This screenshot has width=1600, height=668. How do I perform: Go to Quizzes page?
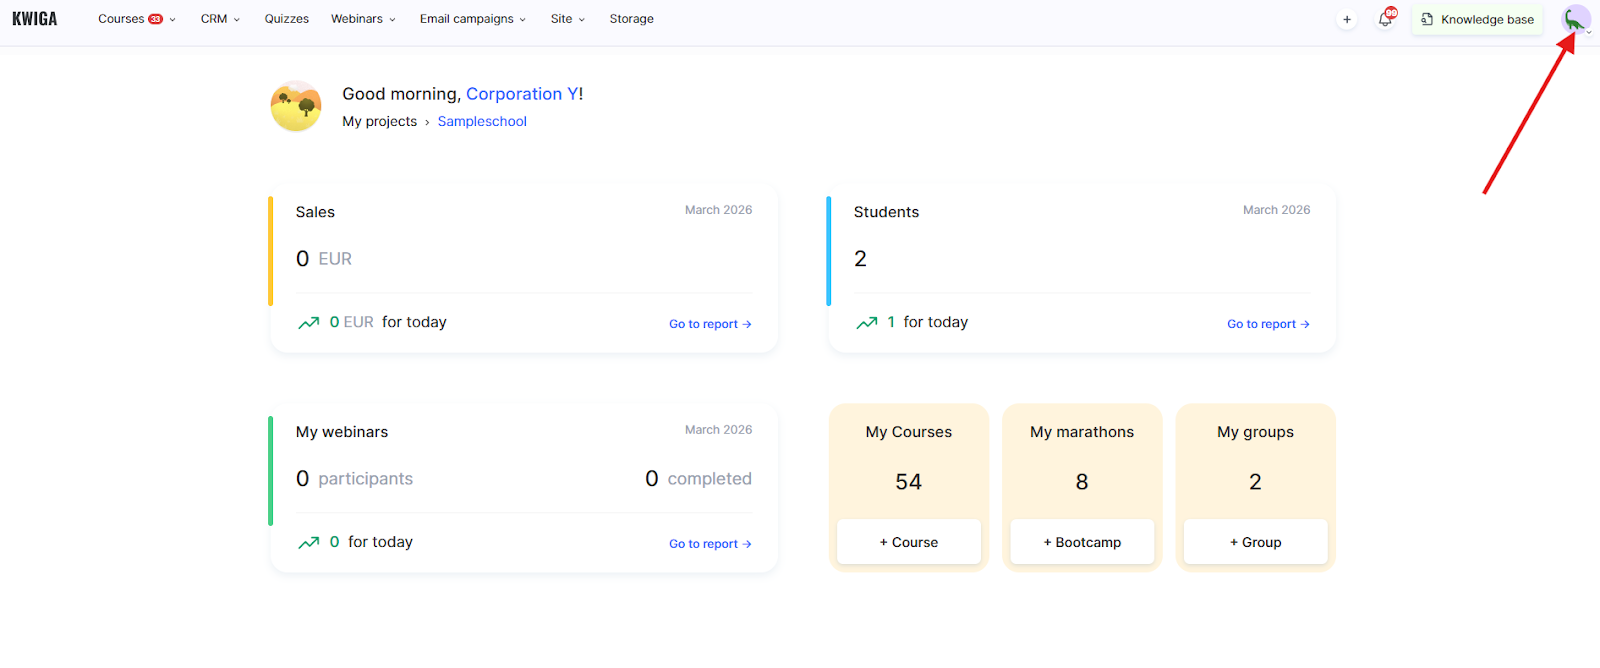click(x=286, y=19)
